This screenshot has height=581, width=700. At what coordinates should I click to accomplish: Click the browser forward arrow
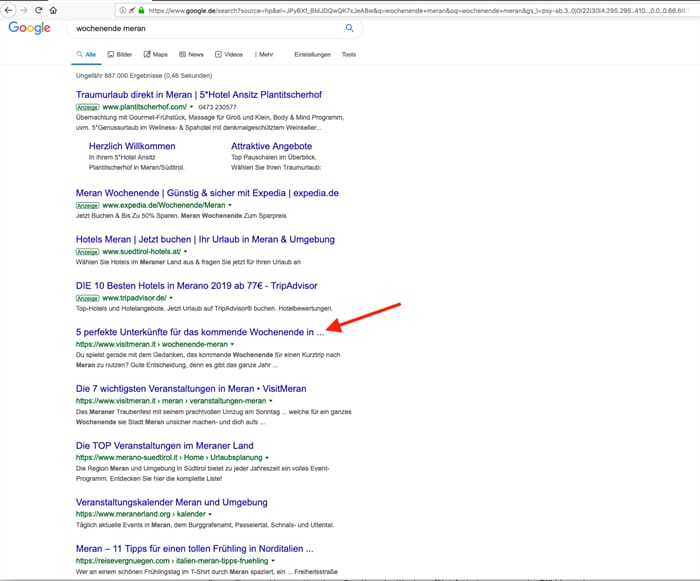(24, 10)
